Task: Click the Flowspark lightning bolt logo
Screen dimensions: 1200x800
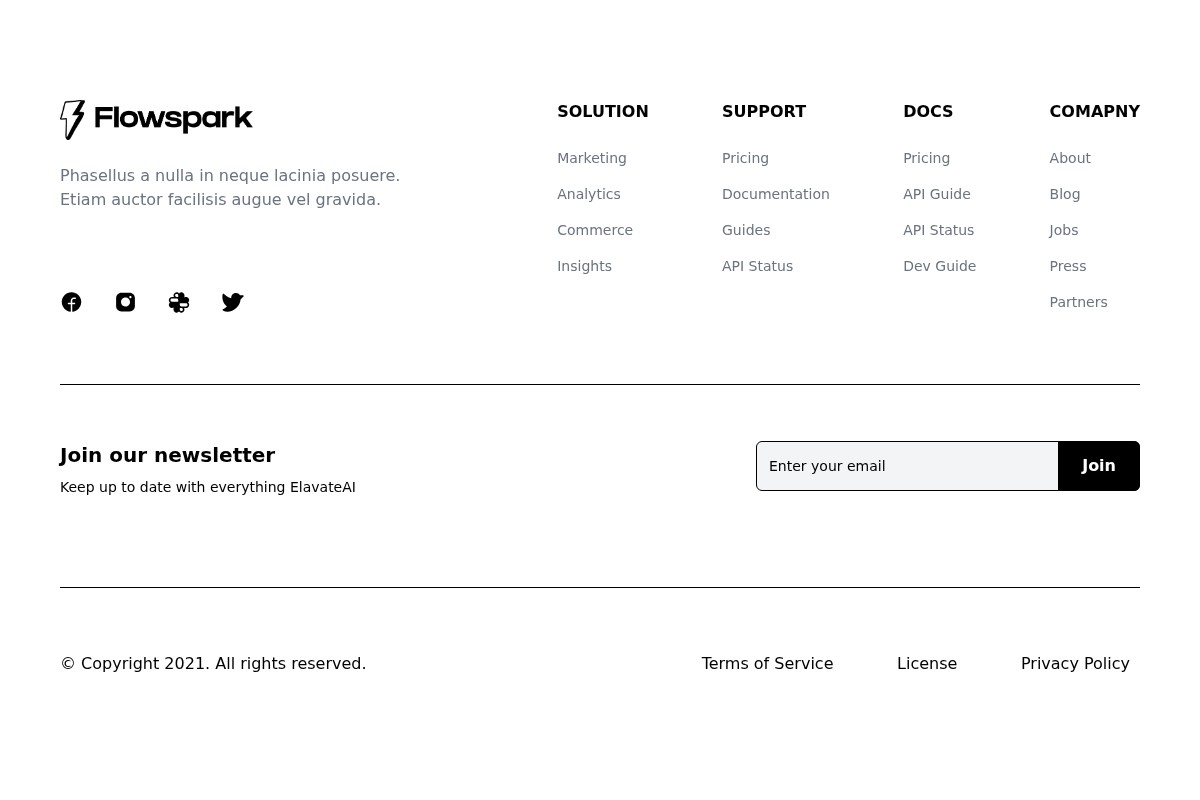Action: pyautogui.click(x=73, y=119)
